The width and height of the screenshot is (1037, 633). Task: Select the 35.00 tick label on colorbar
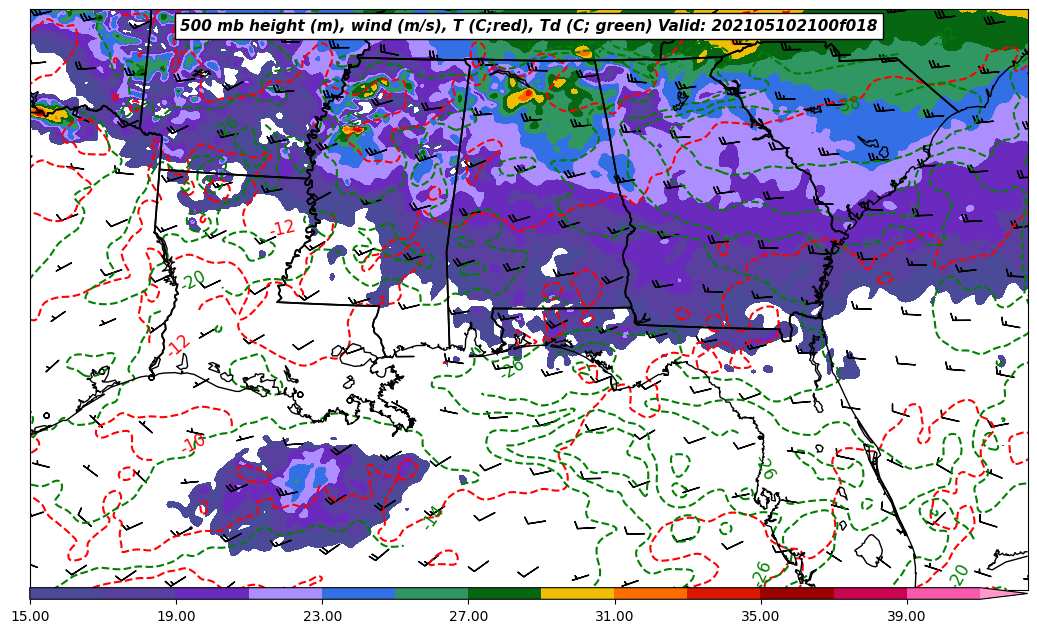(760, 617)
